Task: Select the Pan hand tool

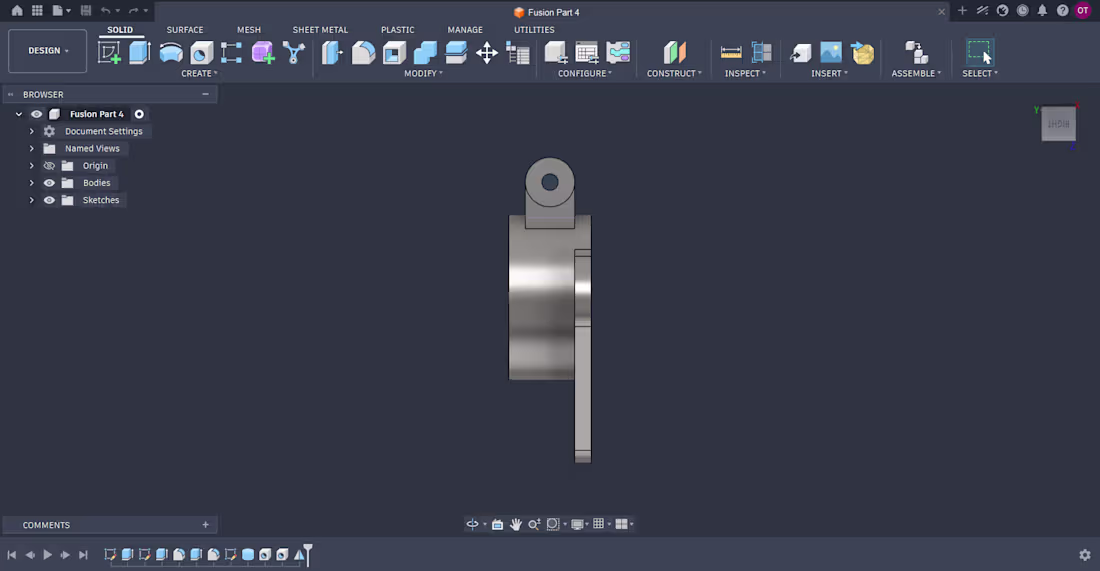Action: tap(516, 524)
